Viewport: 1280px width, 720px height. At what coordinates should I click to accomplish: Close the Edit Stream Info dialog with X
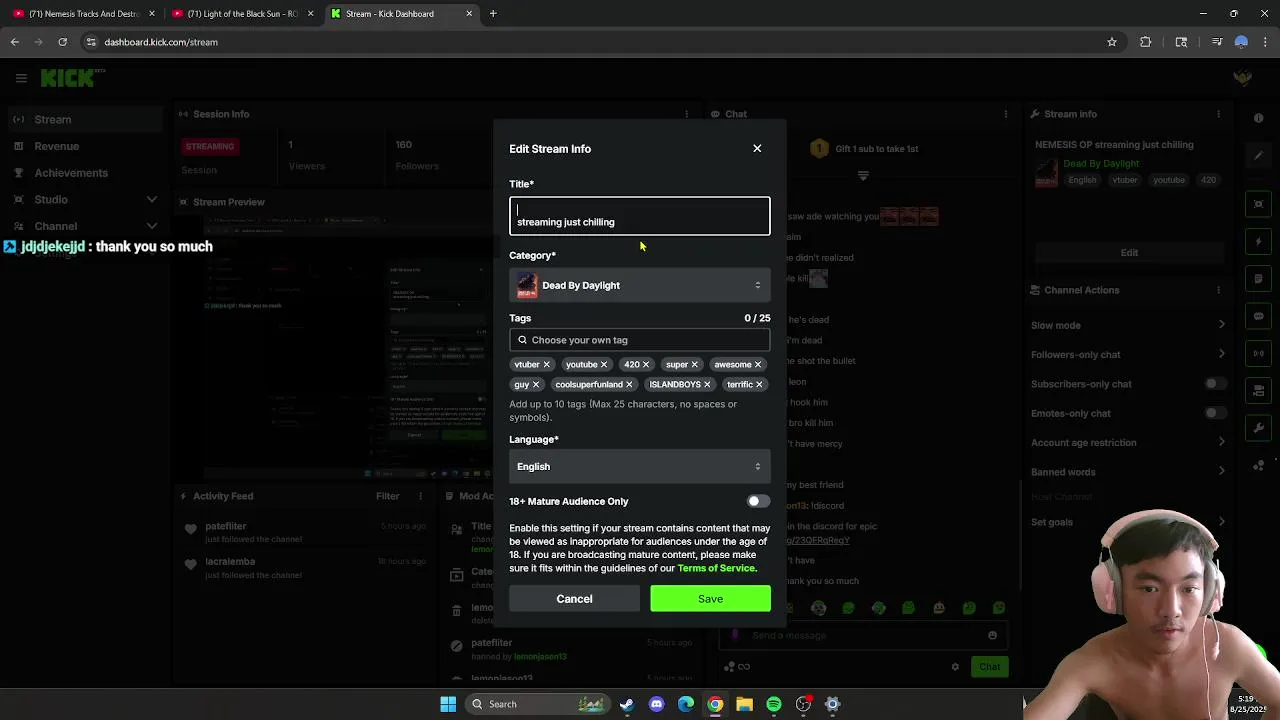[x=757, y=148]
